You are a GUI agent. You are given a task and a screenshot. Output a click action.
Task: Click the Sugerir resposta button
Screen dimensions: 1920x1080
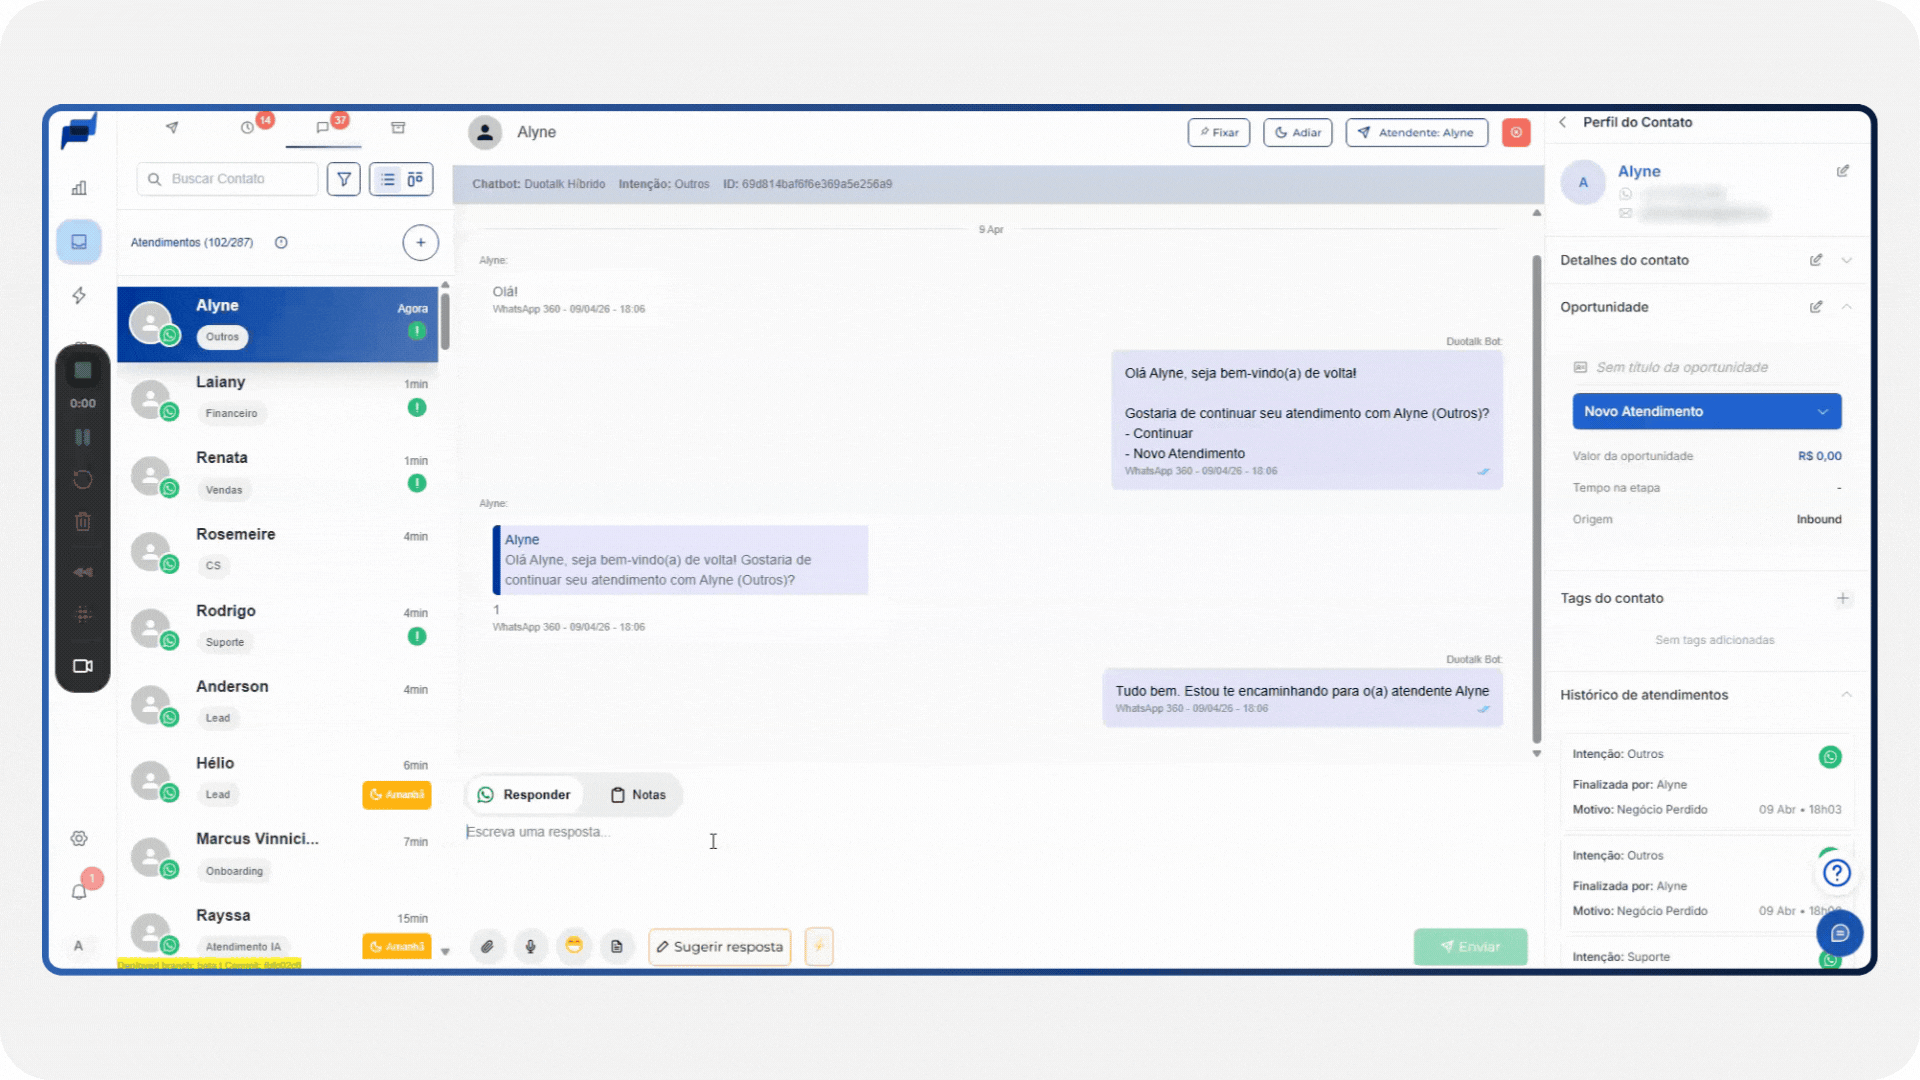coord(719,946)
